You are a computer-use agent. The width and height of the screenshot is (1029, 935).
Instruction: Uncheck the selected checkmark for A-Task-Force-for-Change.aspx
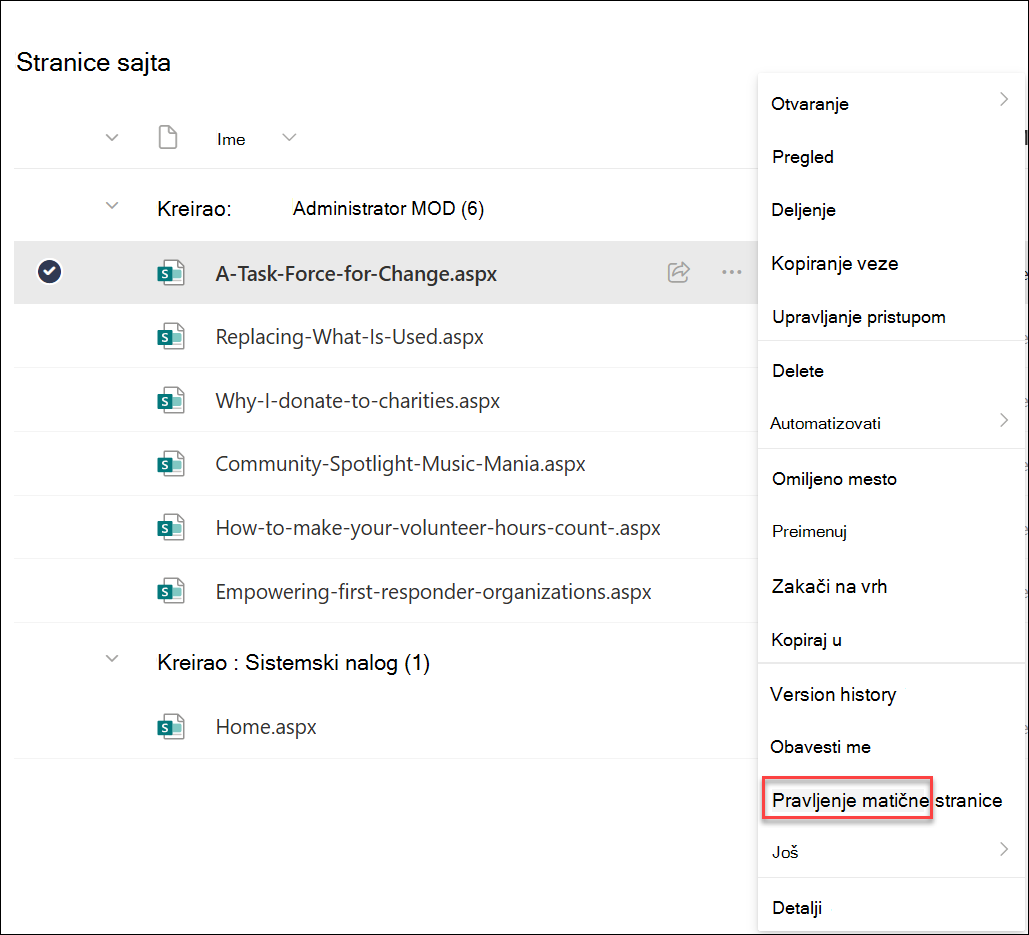point(49,272)
